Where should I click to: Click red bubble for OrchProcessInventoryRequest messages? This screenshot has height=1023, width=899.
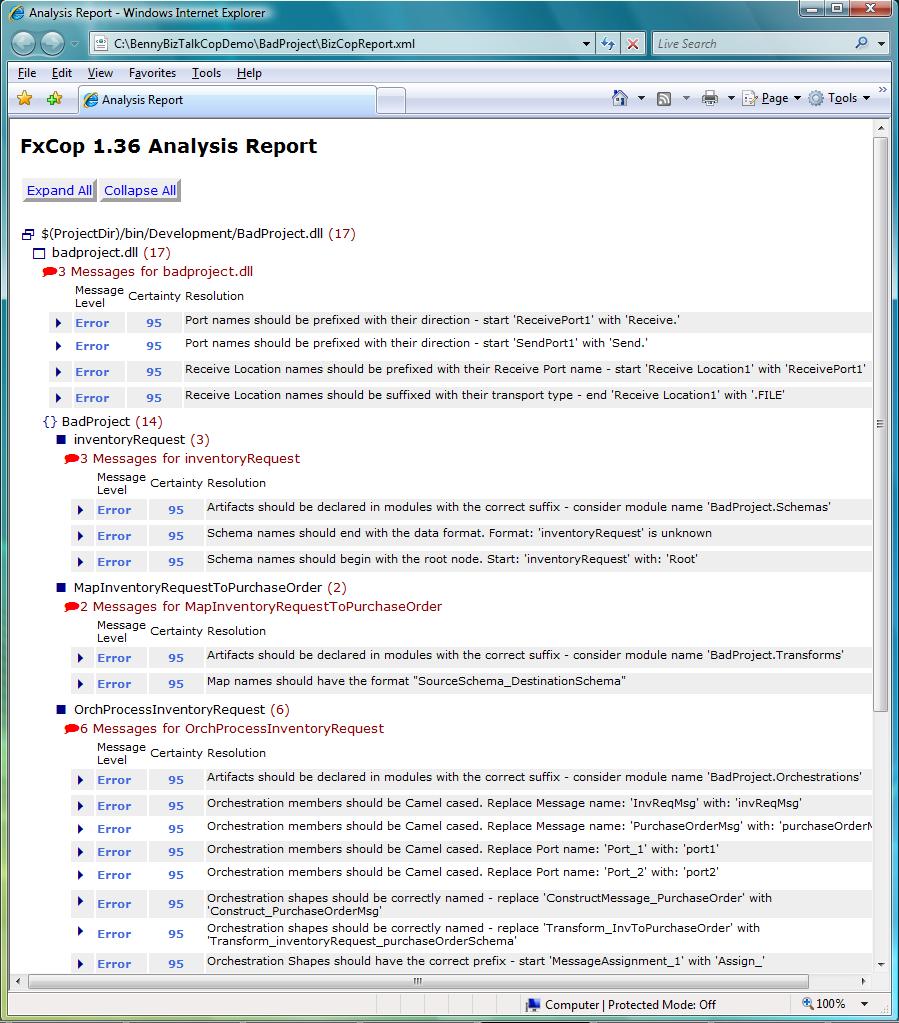(71, 729)
